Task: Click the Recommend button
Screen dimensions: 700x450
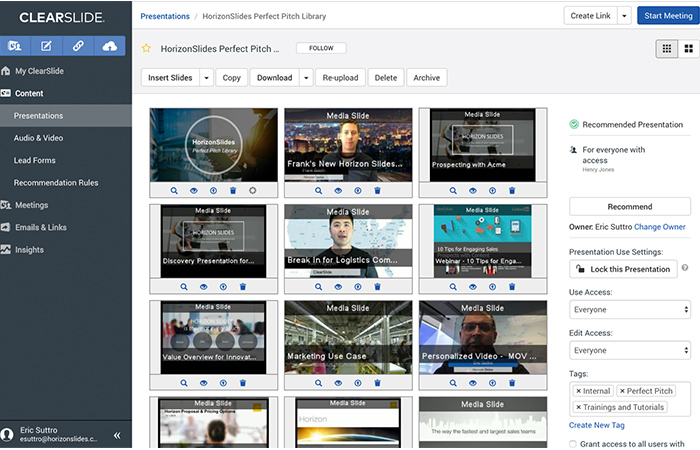Action: point(630,207)
